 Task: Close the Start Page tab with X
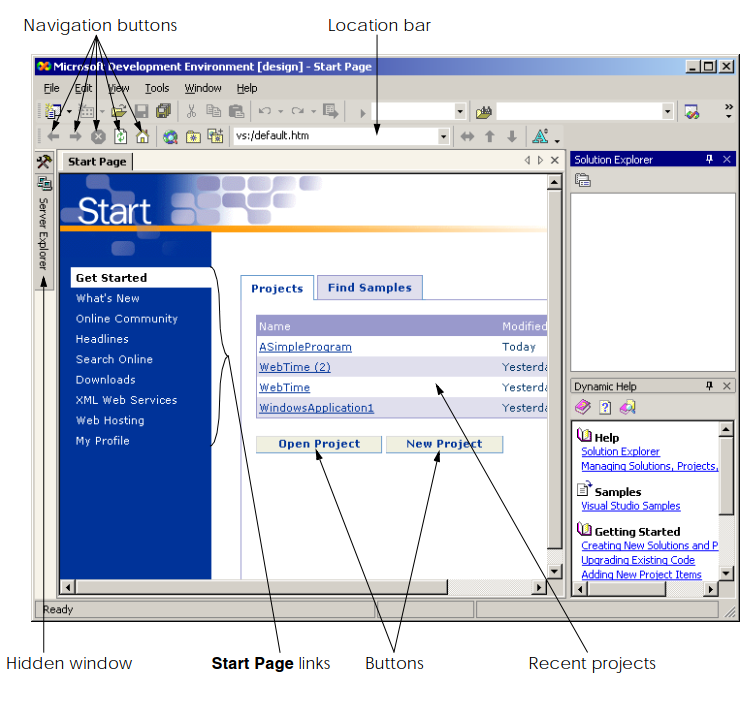[x=554, y=160]
